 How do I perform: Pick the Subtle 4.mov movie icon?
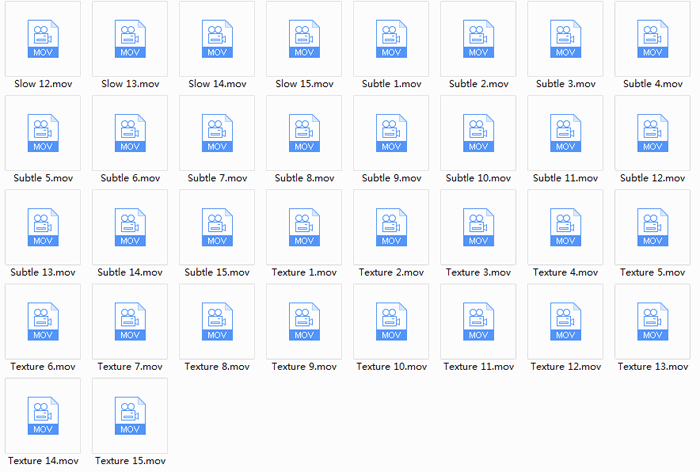pos(652,38)
